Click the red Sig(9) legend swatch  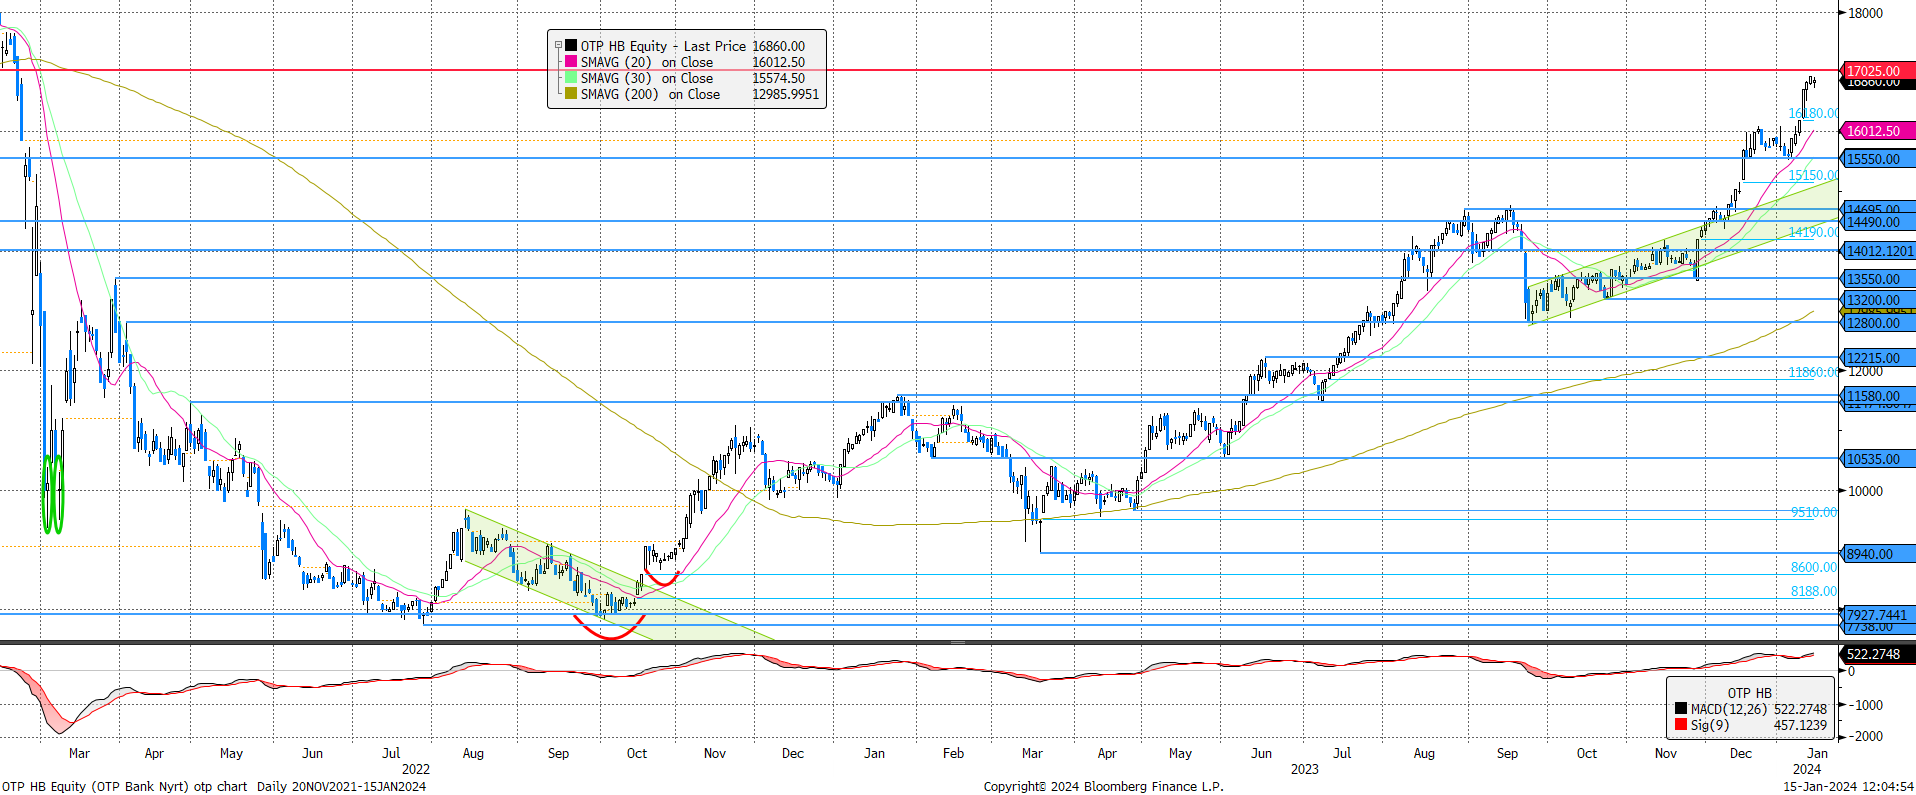(x=1681, y=724)
